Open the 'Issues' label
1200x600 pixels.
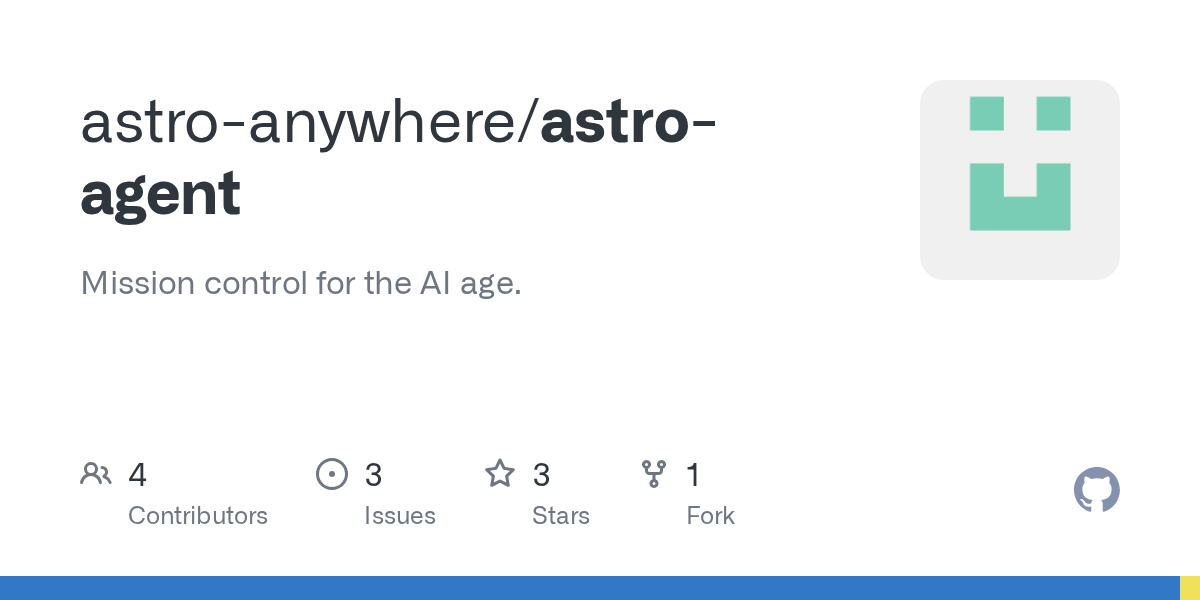(x=400, y=516)
